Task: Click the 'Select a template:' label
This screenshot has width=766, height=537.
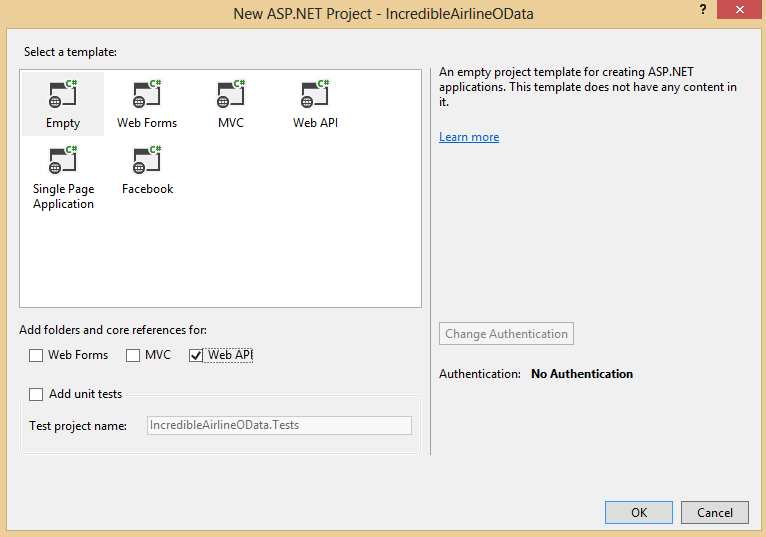Action: (70, 52)
